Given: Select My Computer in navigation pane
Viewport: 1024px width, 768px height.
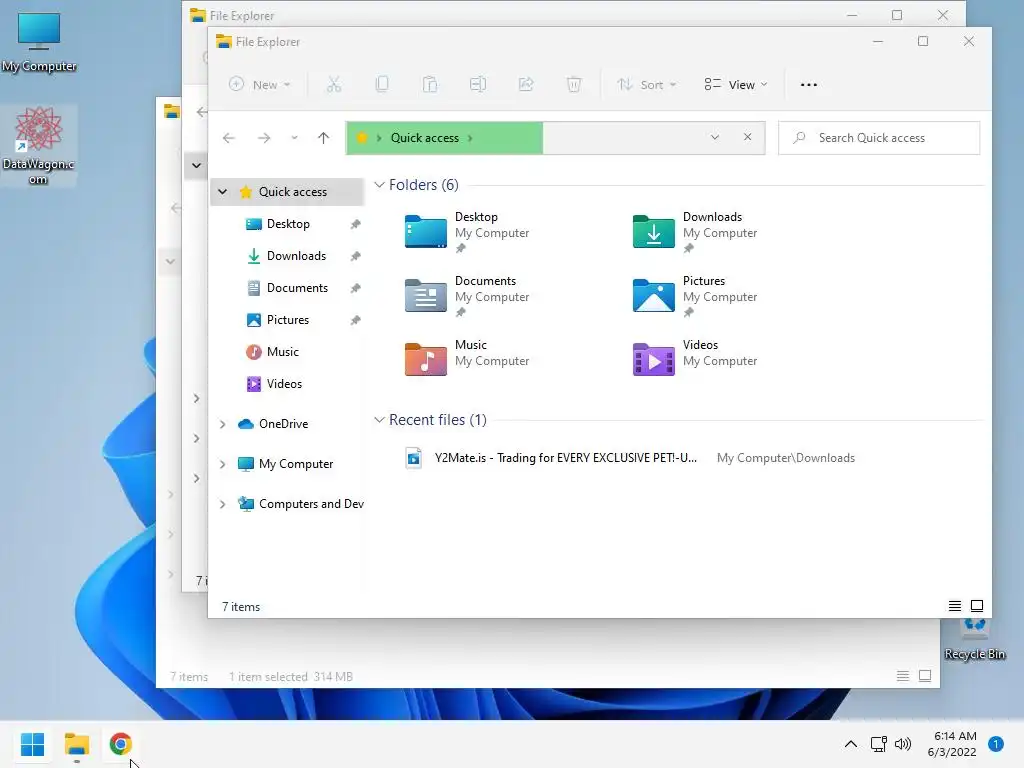Looking at the screenshot, I should 295,464.
